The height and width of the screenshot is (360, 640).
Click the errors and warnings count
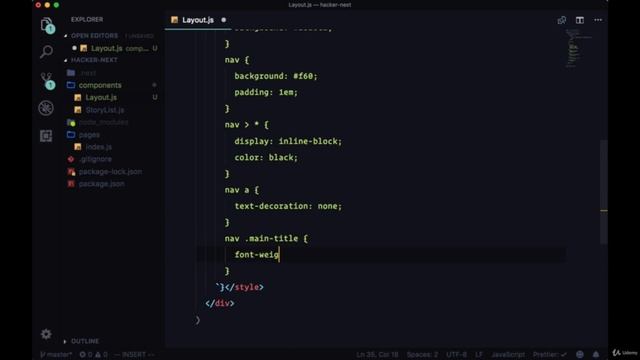(93, 354)
